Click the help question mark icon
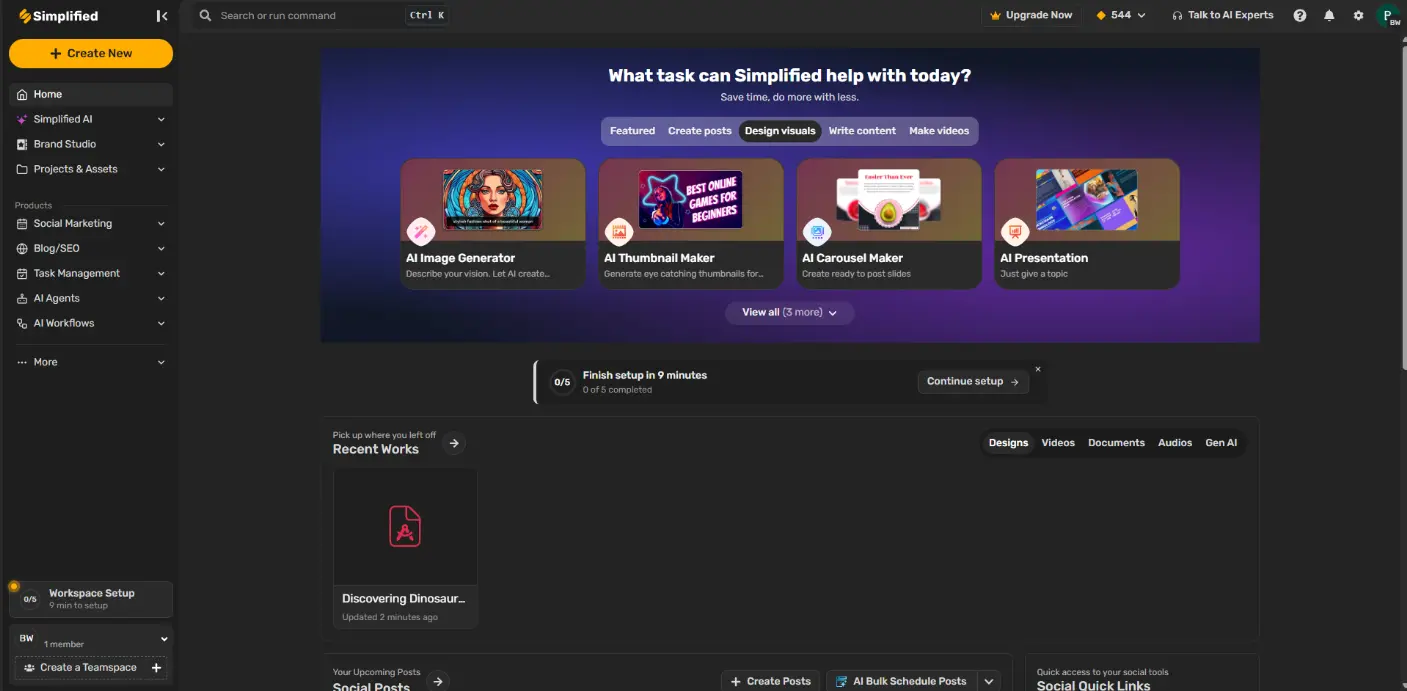Image resolution: width=1407 pixels, height=691 pixels. tap(1300, 15)
